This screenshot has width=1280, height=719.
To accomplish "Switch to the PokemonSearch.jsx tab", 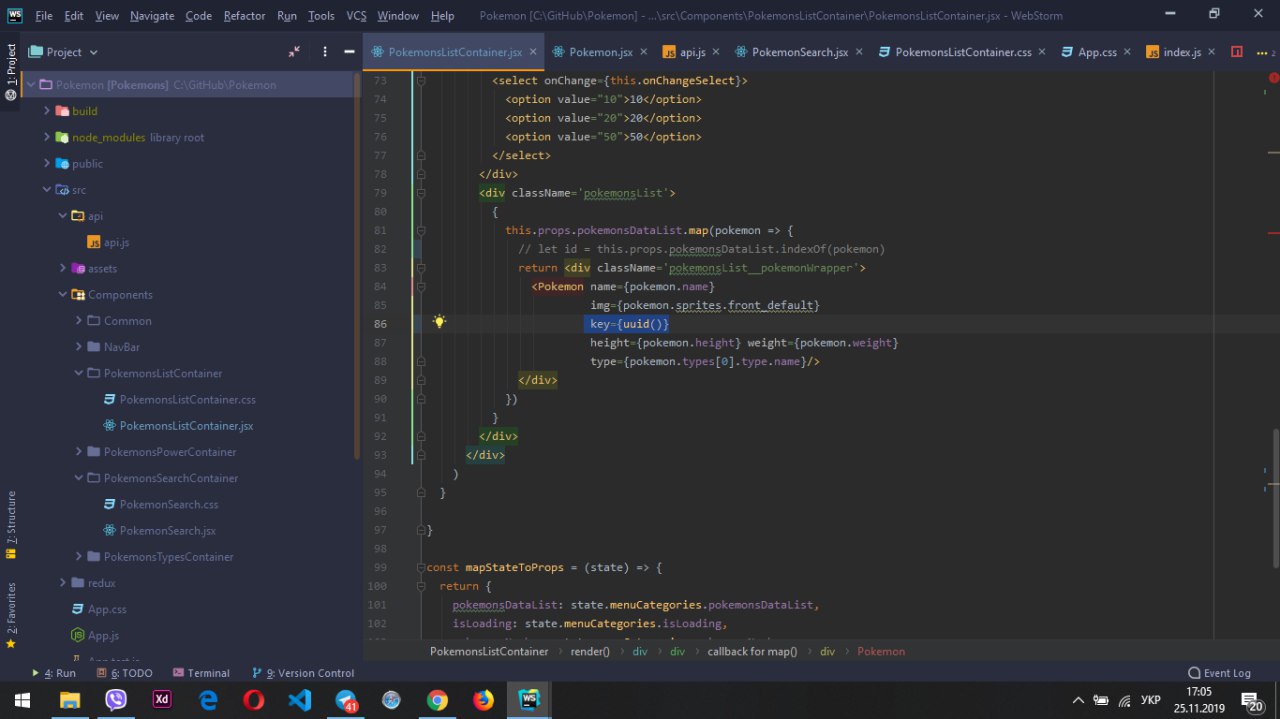I will click(799, 52).
